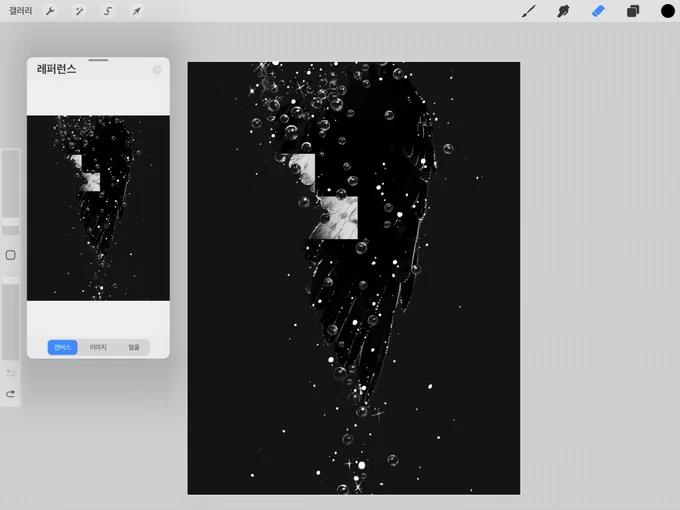The height and width of the screenshot is (510, 680).
Task: Open the Layers panel icon
Action: 633,11
